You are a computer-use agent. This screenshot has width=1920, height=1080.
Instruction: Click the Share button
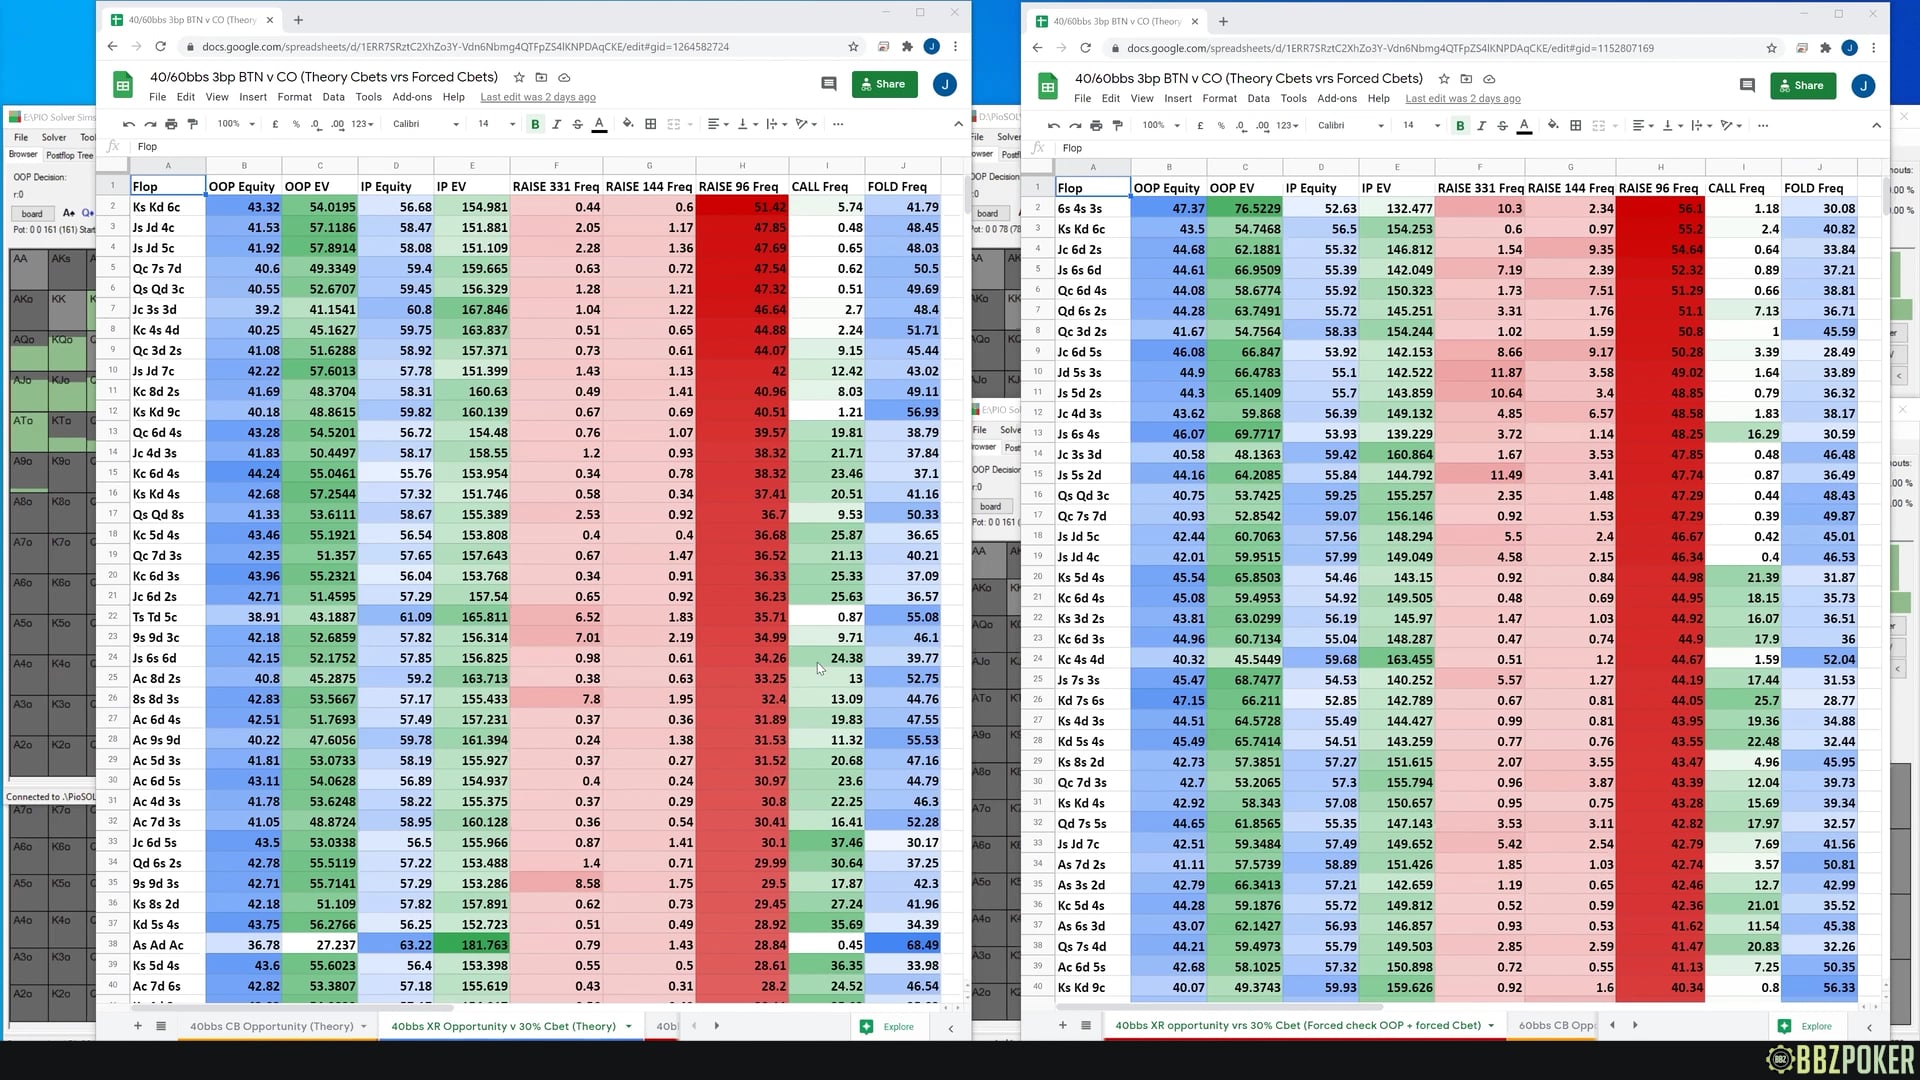click(884, 84)
